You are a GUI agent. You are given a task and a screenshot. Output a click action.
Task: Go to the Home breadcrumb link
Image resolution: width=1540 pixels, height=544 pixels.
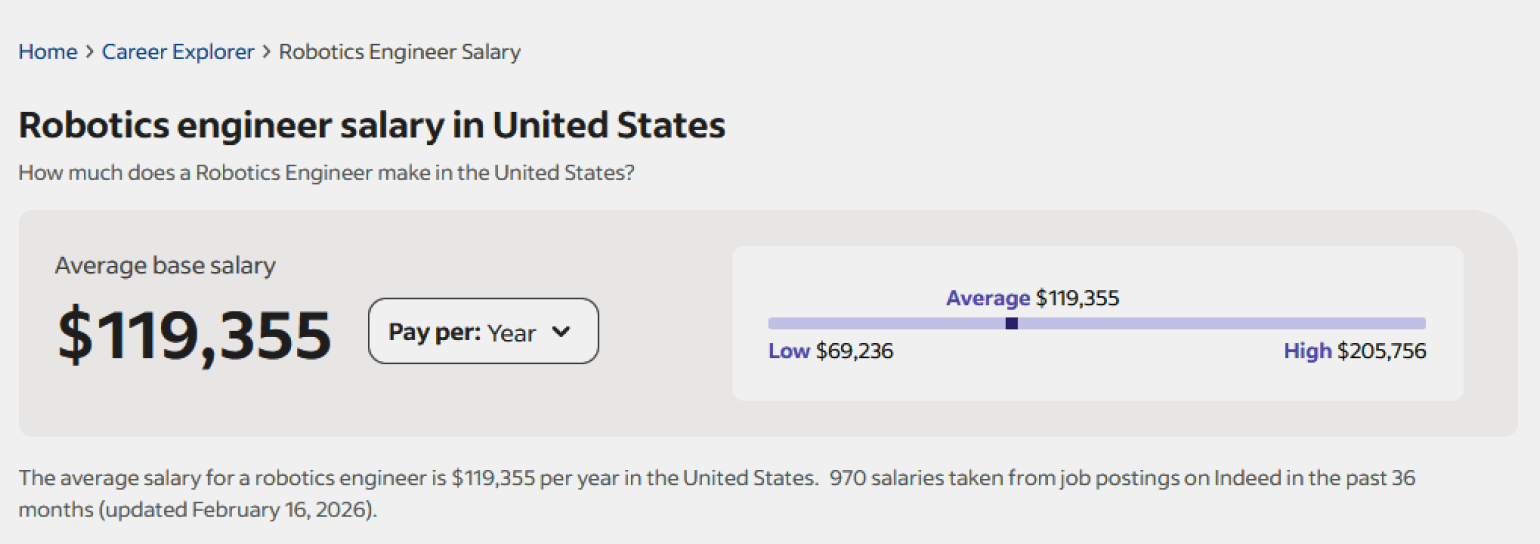48,52
